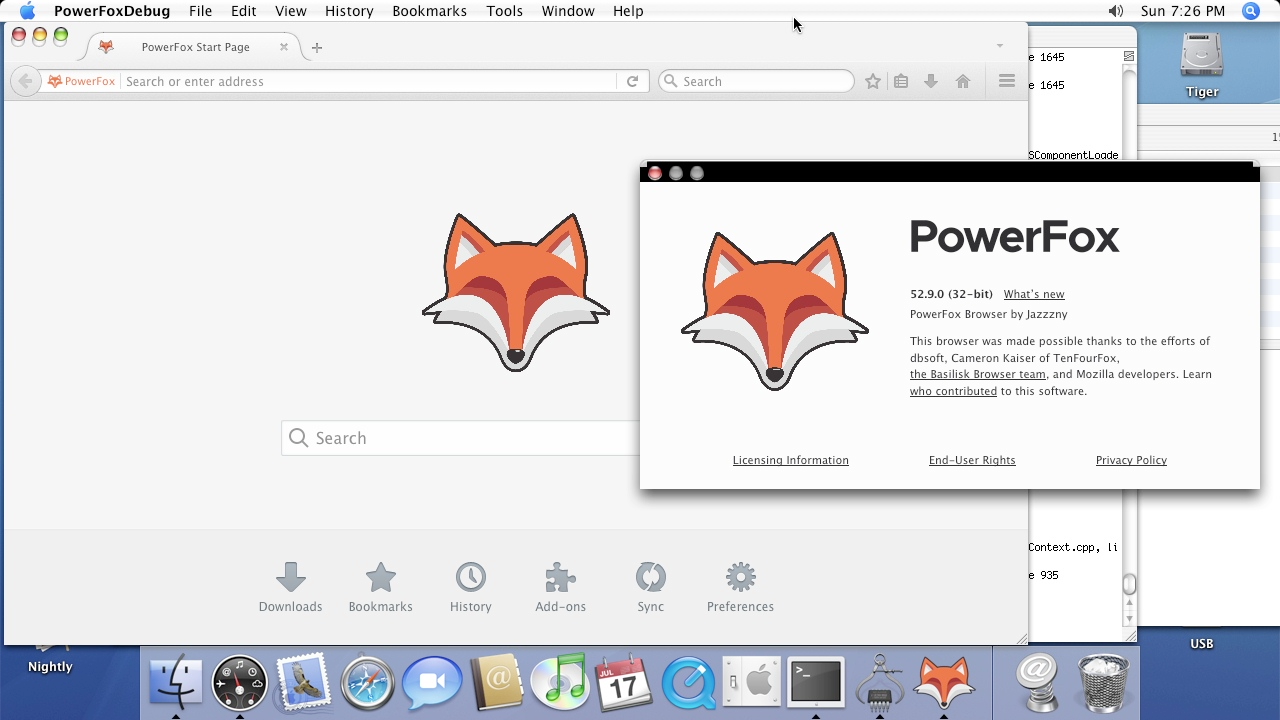Image resolution: width=1280 pixels, height=720 pixels.
Task: Click the menu bar clock Sun 7:26 PM
Action: pyautogui.click(x=1183, y=11)
